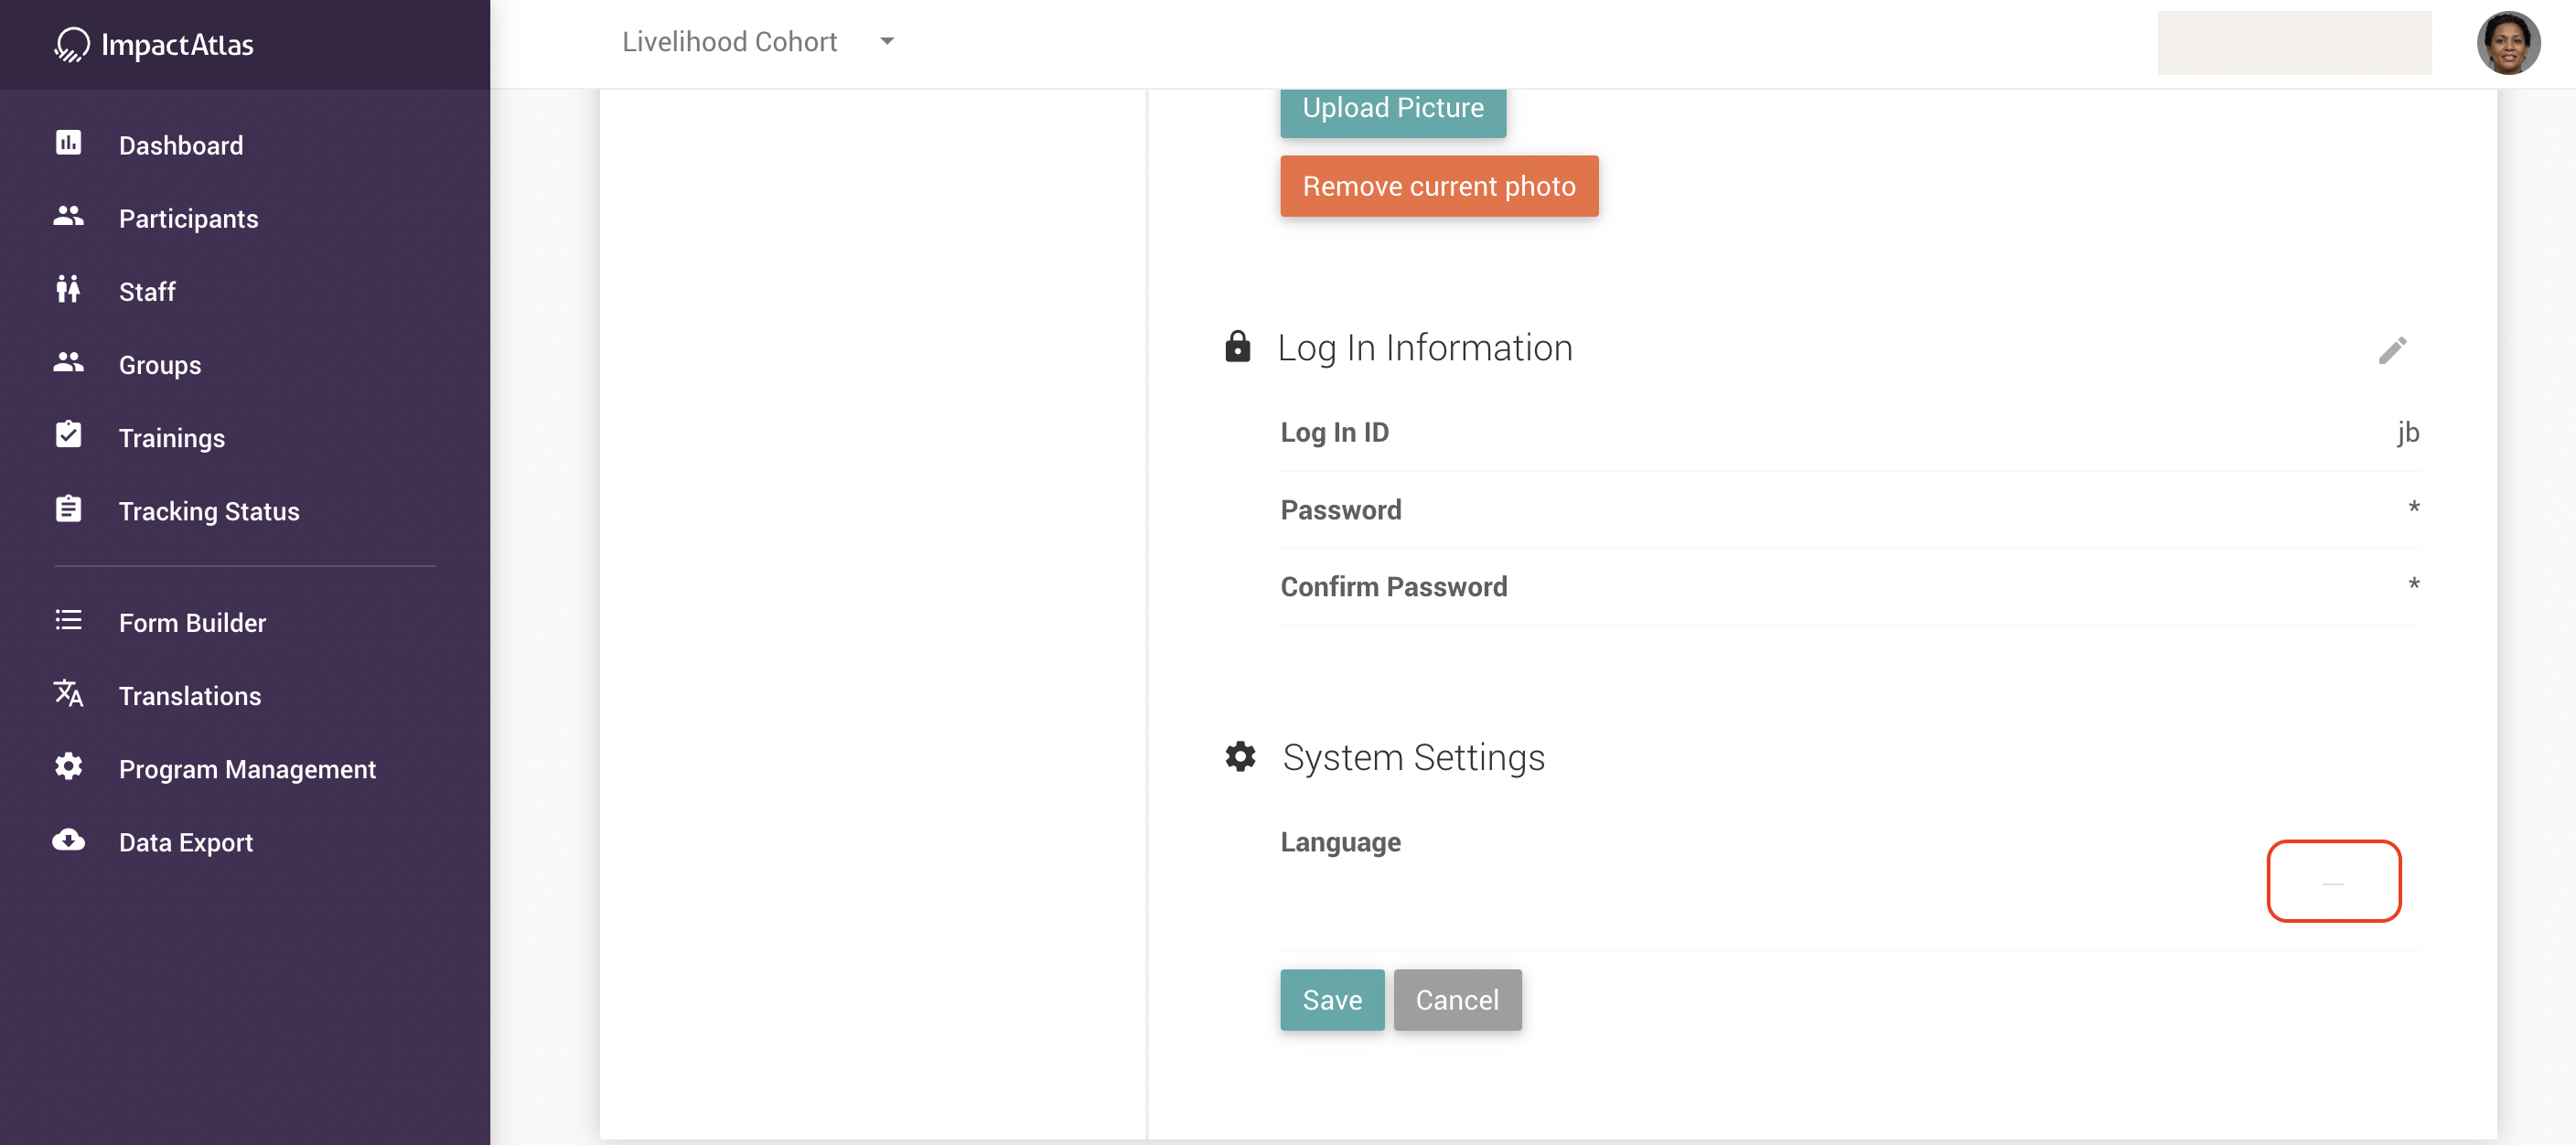Select the Dashboard chart icon in the sidebar
This screenshot has width=2576, height=1145.
tap(67, 144)
